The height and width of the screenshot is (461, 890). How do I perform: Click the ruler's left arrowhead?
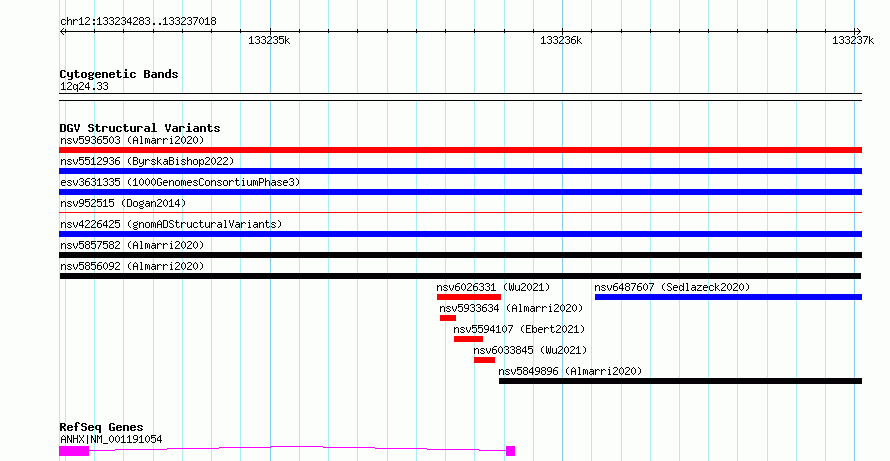(63, 31)
